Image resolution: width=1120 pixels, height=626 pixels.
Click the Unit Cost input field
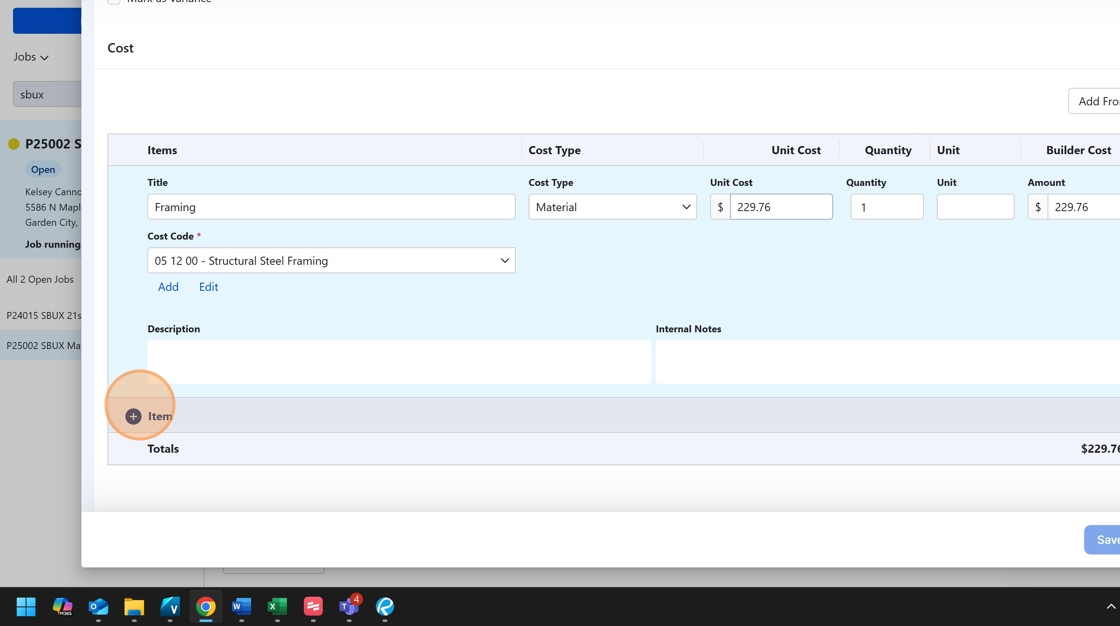(x=780, y=207)
